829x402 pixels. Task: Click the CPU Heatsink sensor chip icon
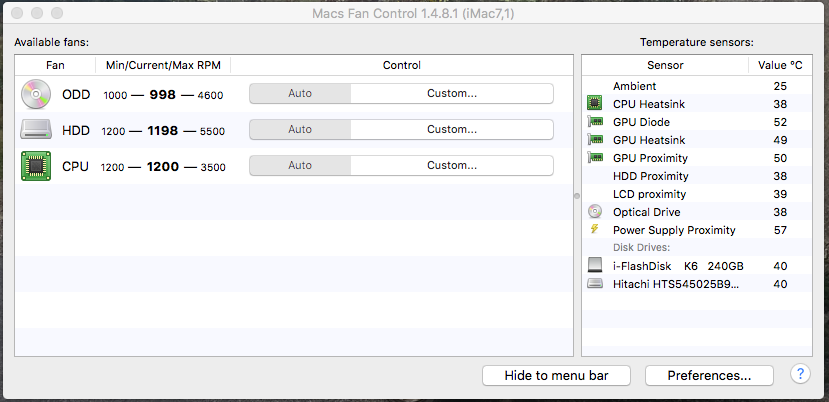595,104
